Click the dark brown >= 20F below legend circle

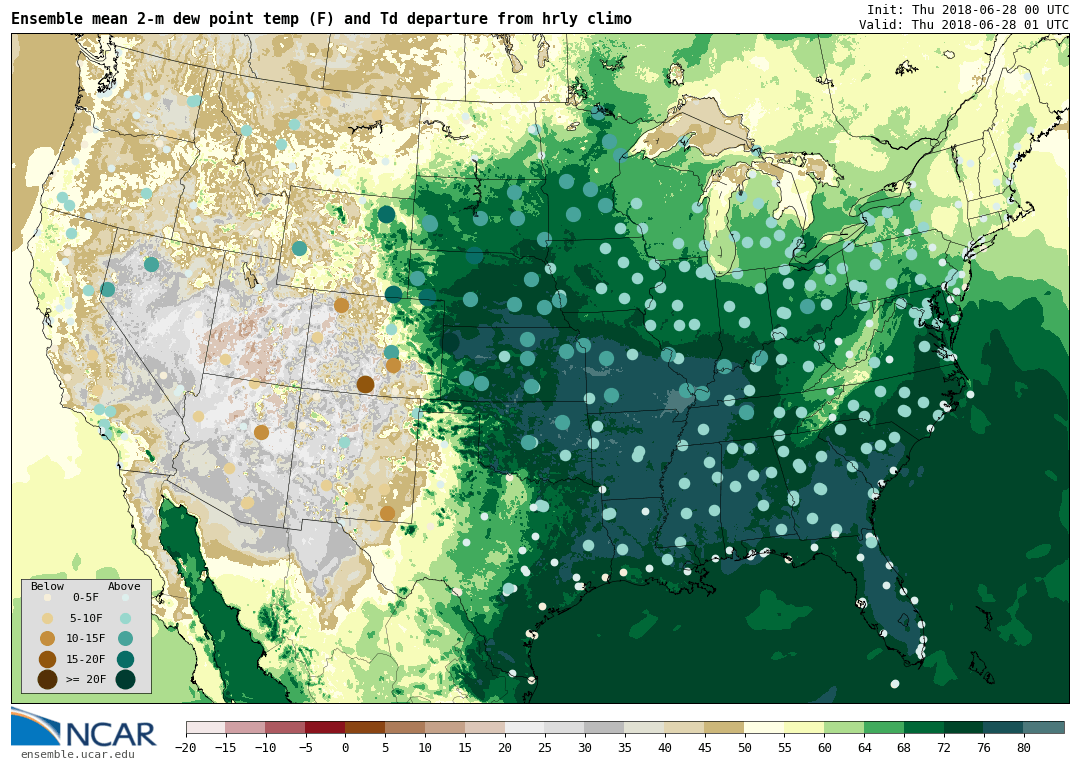[x=48, y=680]
